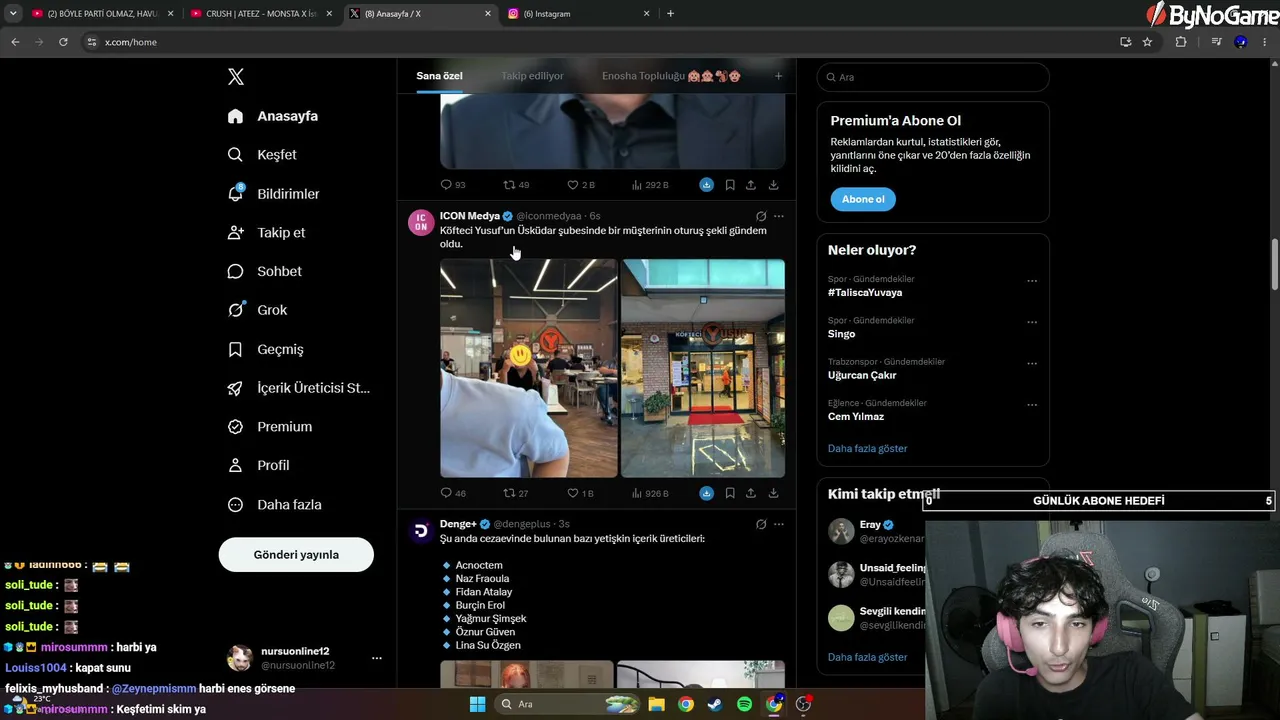Image resolution: width=1280 pixels, height=720 pixels.
Task: Open Köfteci Yusuf storefront photo
Action: coord(703,368)
